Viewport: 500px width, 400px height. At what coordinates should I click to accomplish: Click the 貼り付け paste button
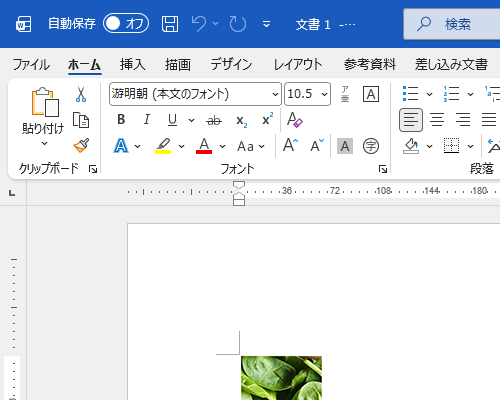[x=43, y=110]
